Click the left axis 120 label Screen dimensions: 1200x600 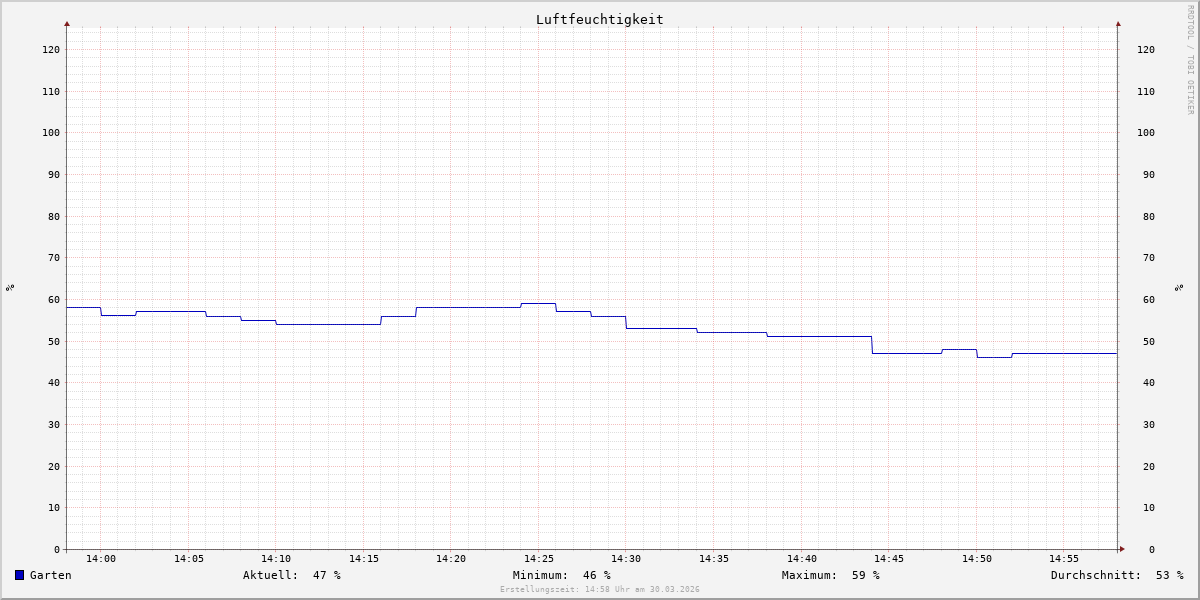[x=51, y=49]
